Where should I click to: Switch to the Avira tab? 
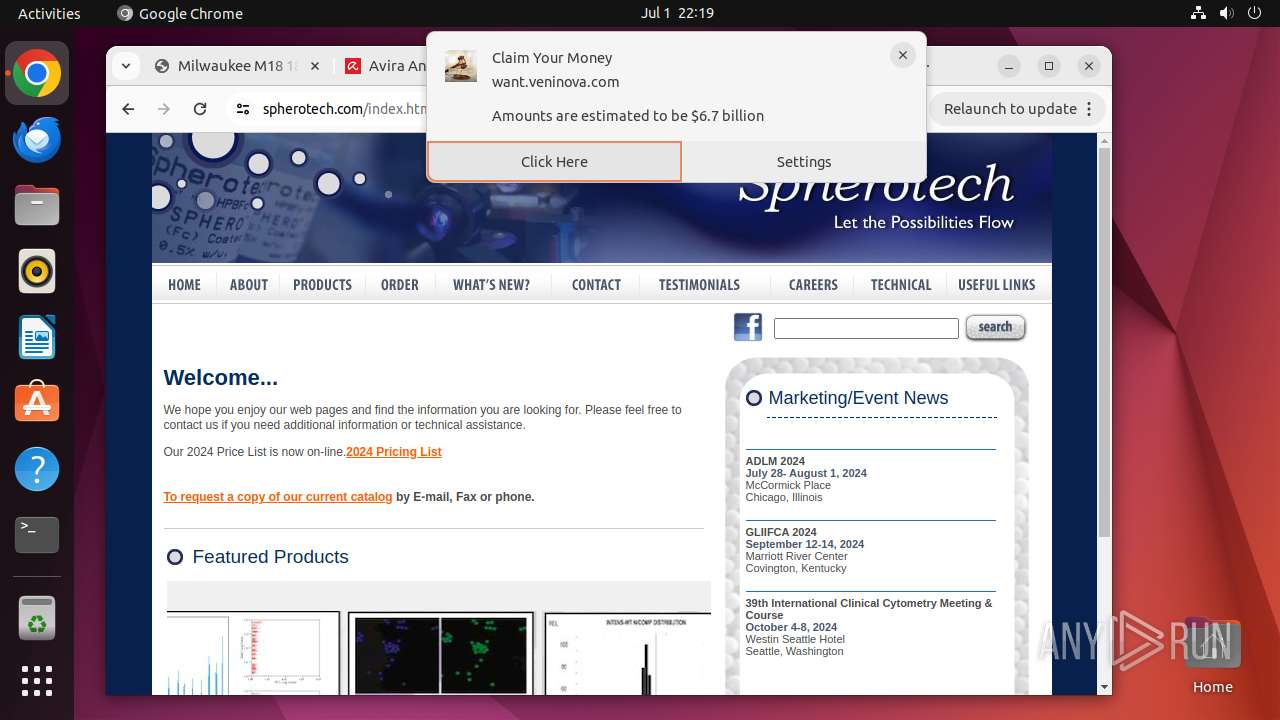385,66
